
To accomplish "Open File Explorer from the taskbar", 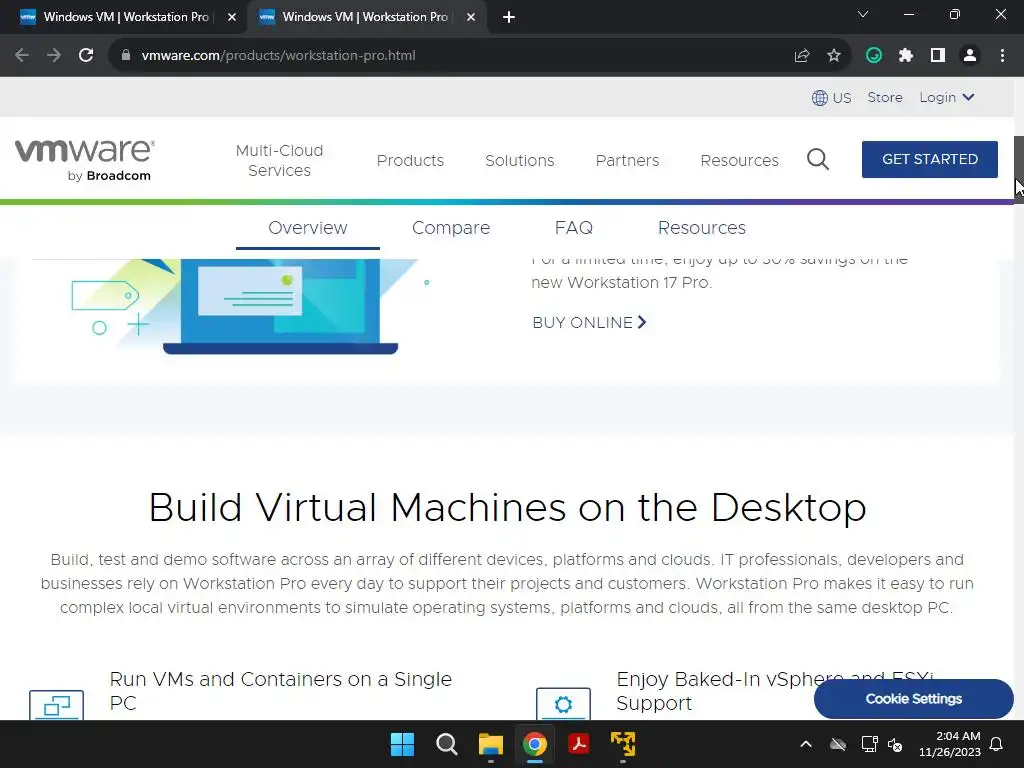I will pos(490,744).
